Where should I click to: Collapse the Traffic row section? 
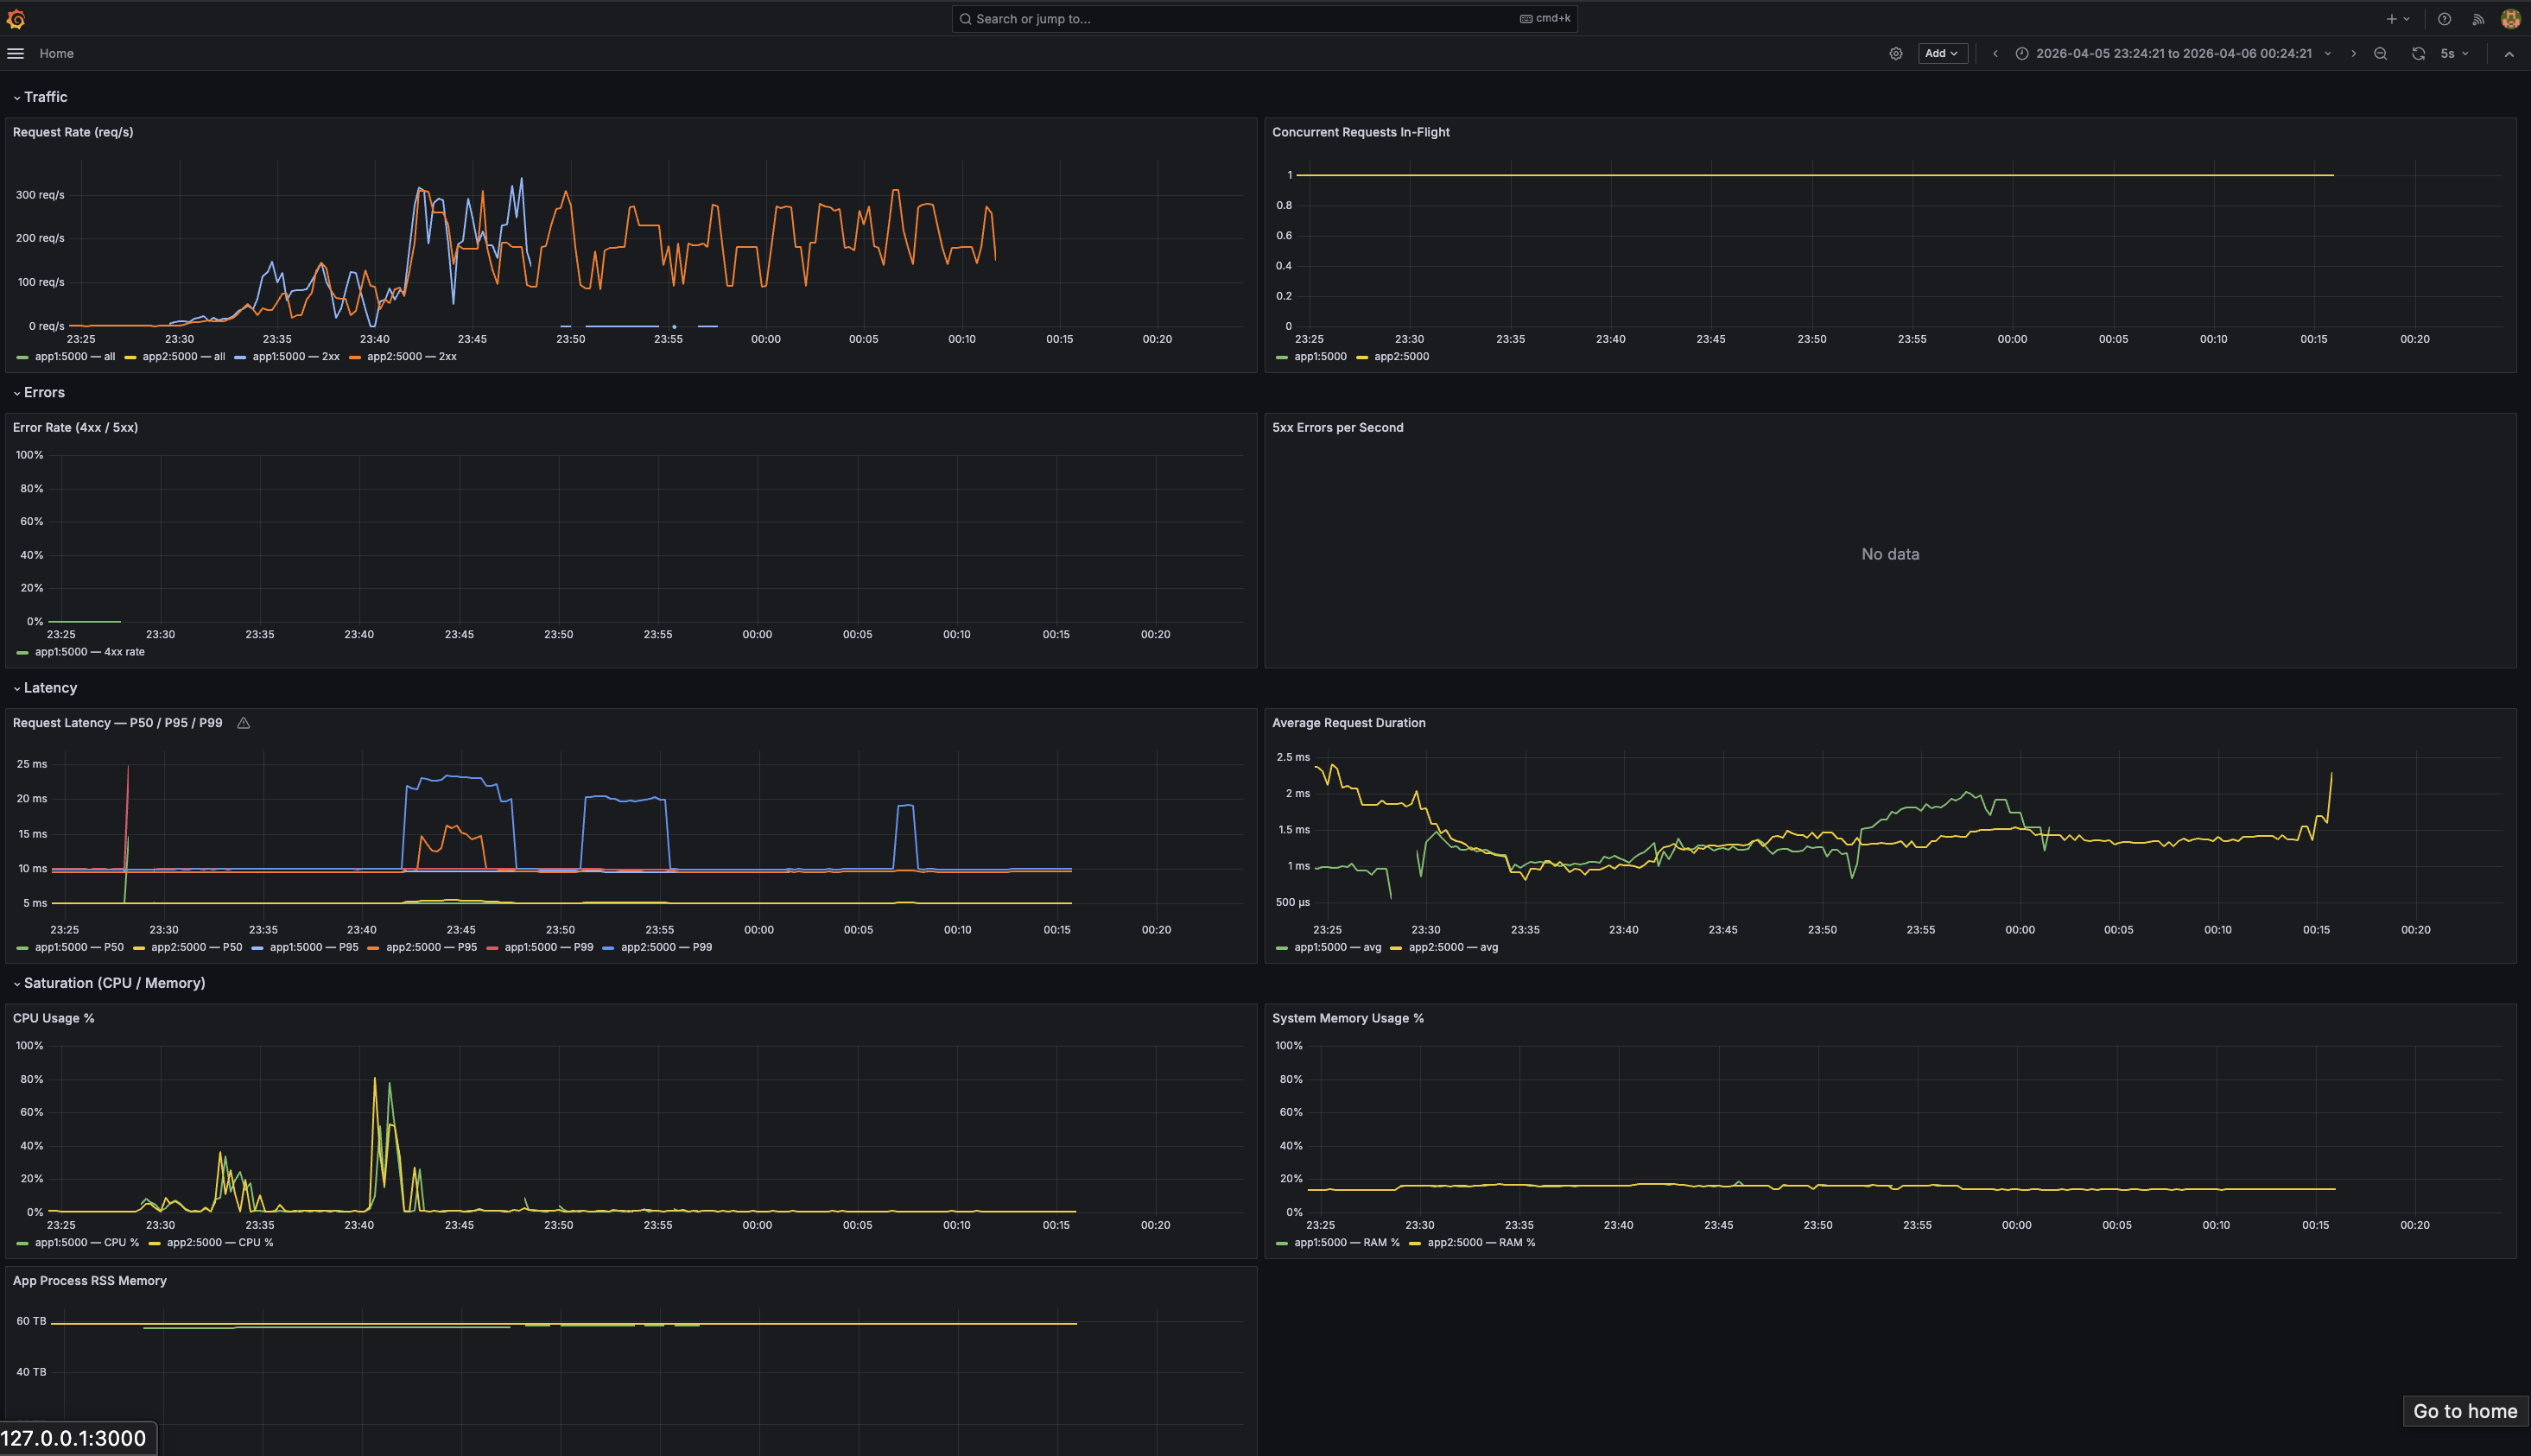click(45, 97)
